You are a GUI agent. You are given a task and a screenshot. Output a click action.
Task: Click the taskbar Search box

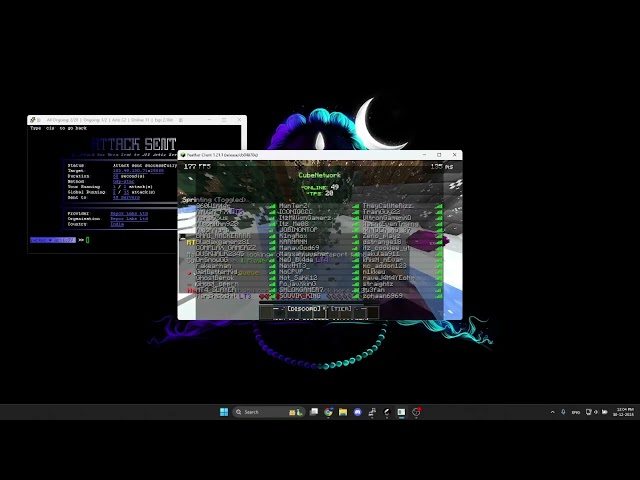(x=269, y=412)
